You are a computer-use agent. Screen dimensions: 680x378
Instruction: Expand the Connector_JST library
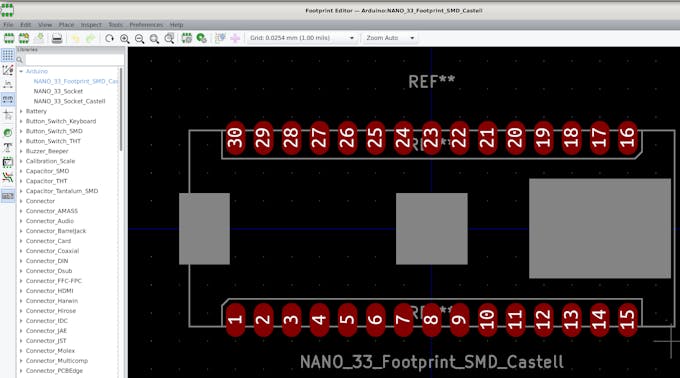click(x=21, y=341)
